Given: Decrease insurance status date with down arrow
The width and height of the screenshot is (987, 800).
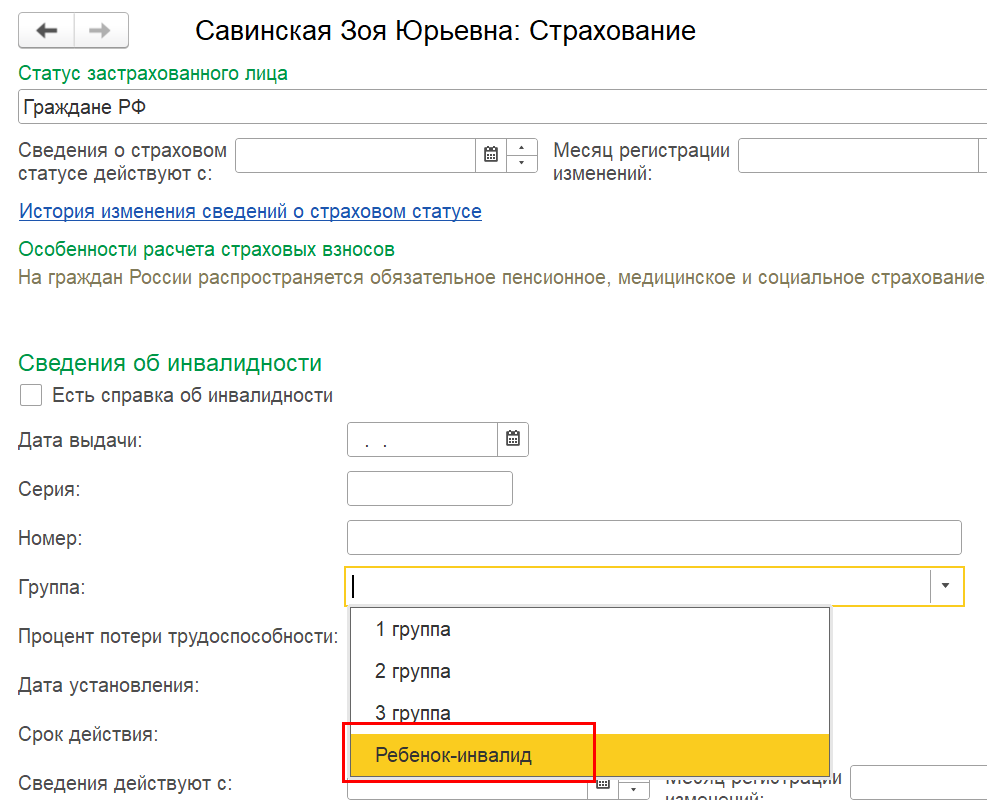Looking at the screenshot, I should pos(522,164).
